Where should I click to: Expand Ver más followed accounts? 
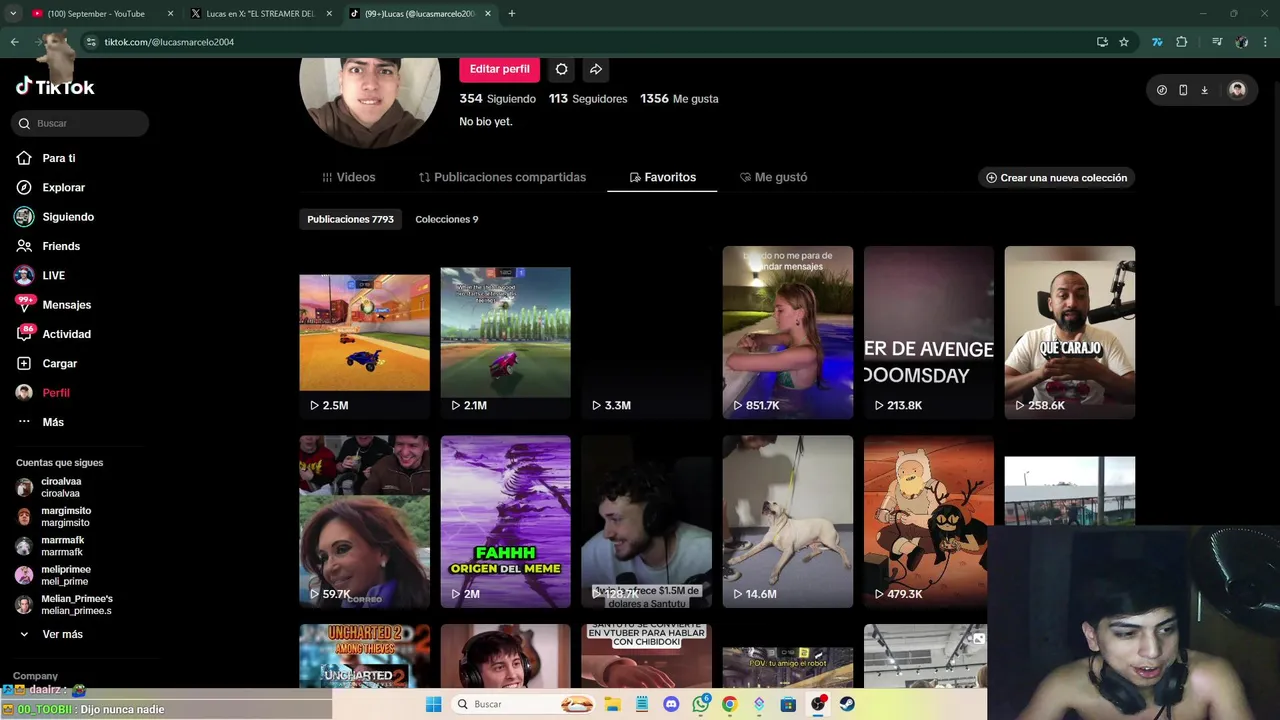pyautogui.click(x=51, y=634)
